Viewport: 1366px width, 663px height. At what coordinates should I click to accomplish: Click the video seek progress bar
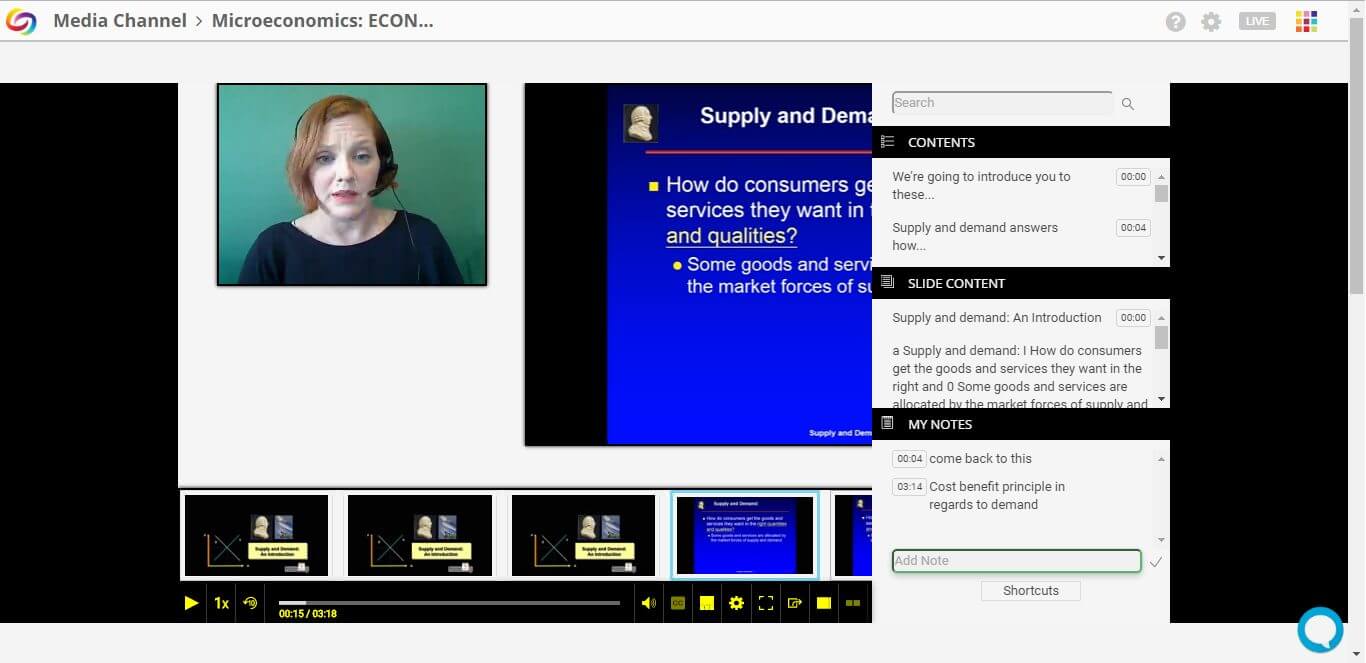pyautogui.click(x=450, y=602)
